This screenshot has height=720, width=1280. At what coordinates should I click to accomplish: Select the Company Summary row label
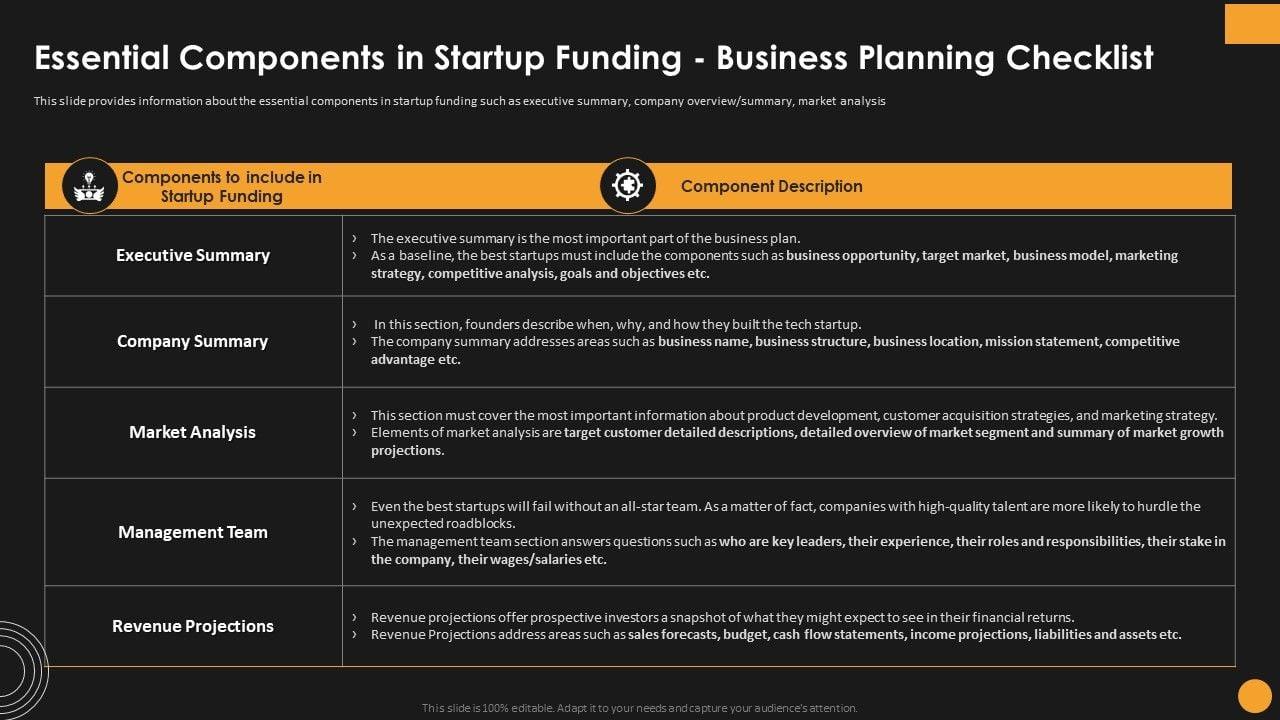click(x=193, y=341)
